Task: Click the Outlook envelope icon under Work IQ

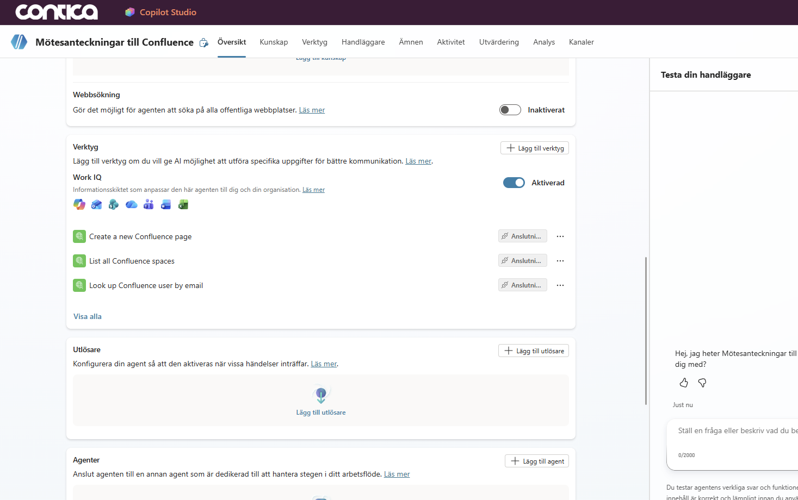Action: click(x=96, y=204)
